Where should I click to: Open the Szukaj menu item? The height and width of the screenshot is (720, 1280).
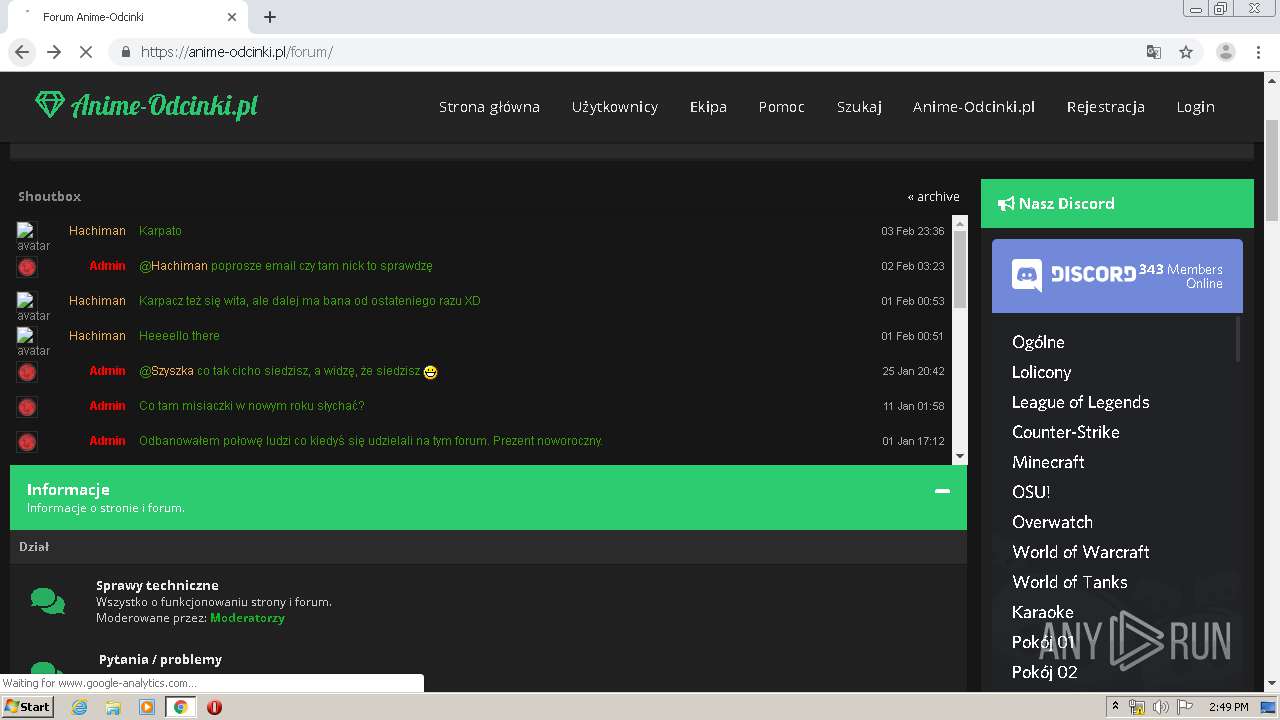coord(859,107)
